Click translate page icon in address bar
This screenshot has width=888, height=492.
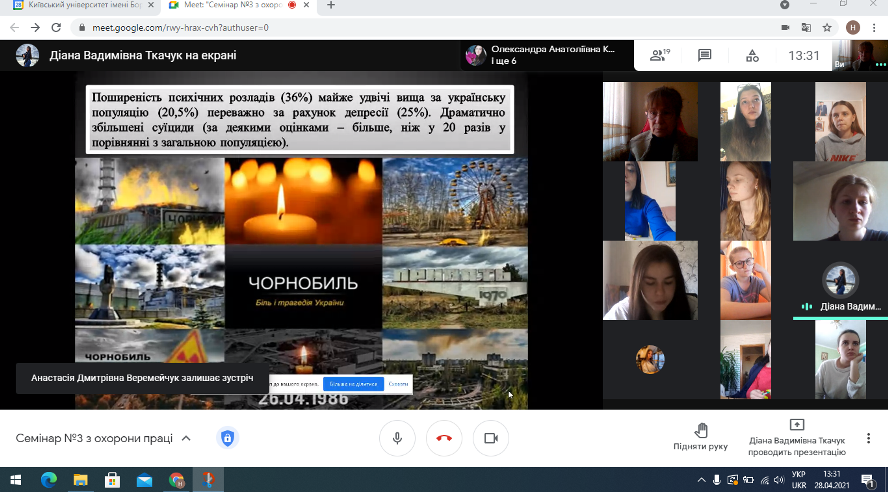pos(806,27)
